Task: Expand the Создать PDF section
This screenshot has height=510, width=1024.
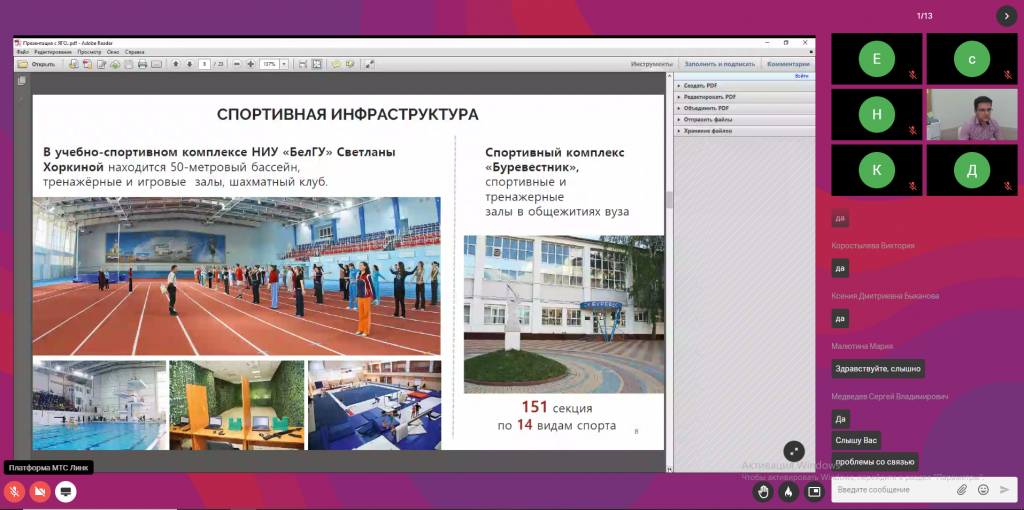Action: (744, 86)
